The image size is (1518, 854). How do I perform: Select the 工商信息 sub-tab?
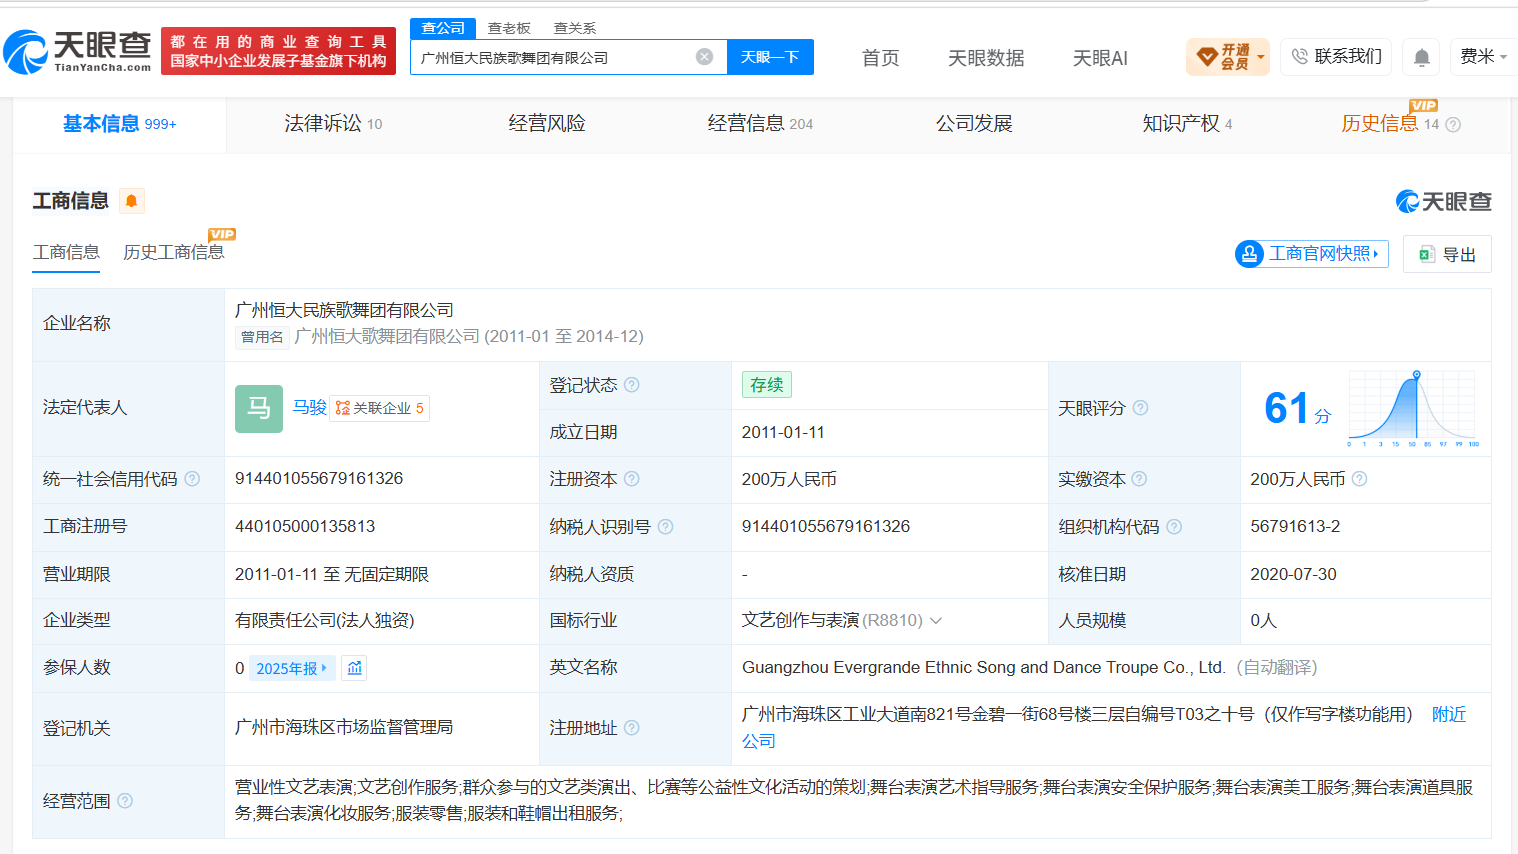coord(66,252)
